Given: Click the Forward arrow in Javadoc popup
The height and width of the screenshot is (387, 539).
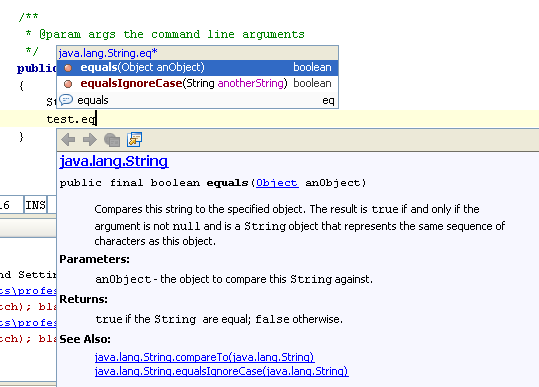Looking at the screenshot, I should (90, 140).
